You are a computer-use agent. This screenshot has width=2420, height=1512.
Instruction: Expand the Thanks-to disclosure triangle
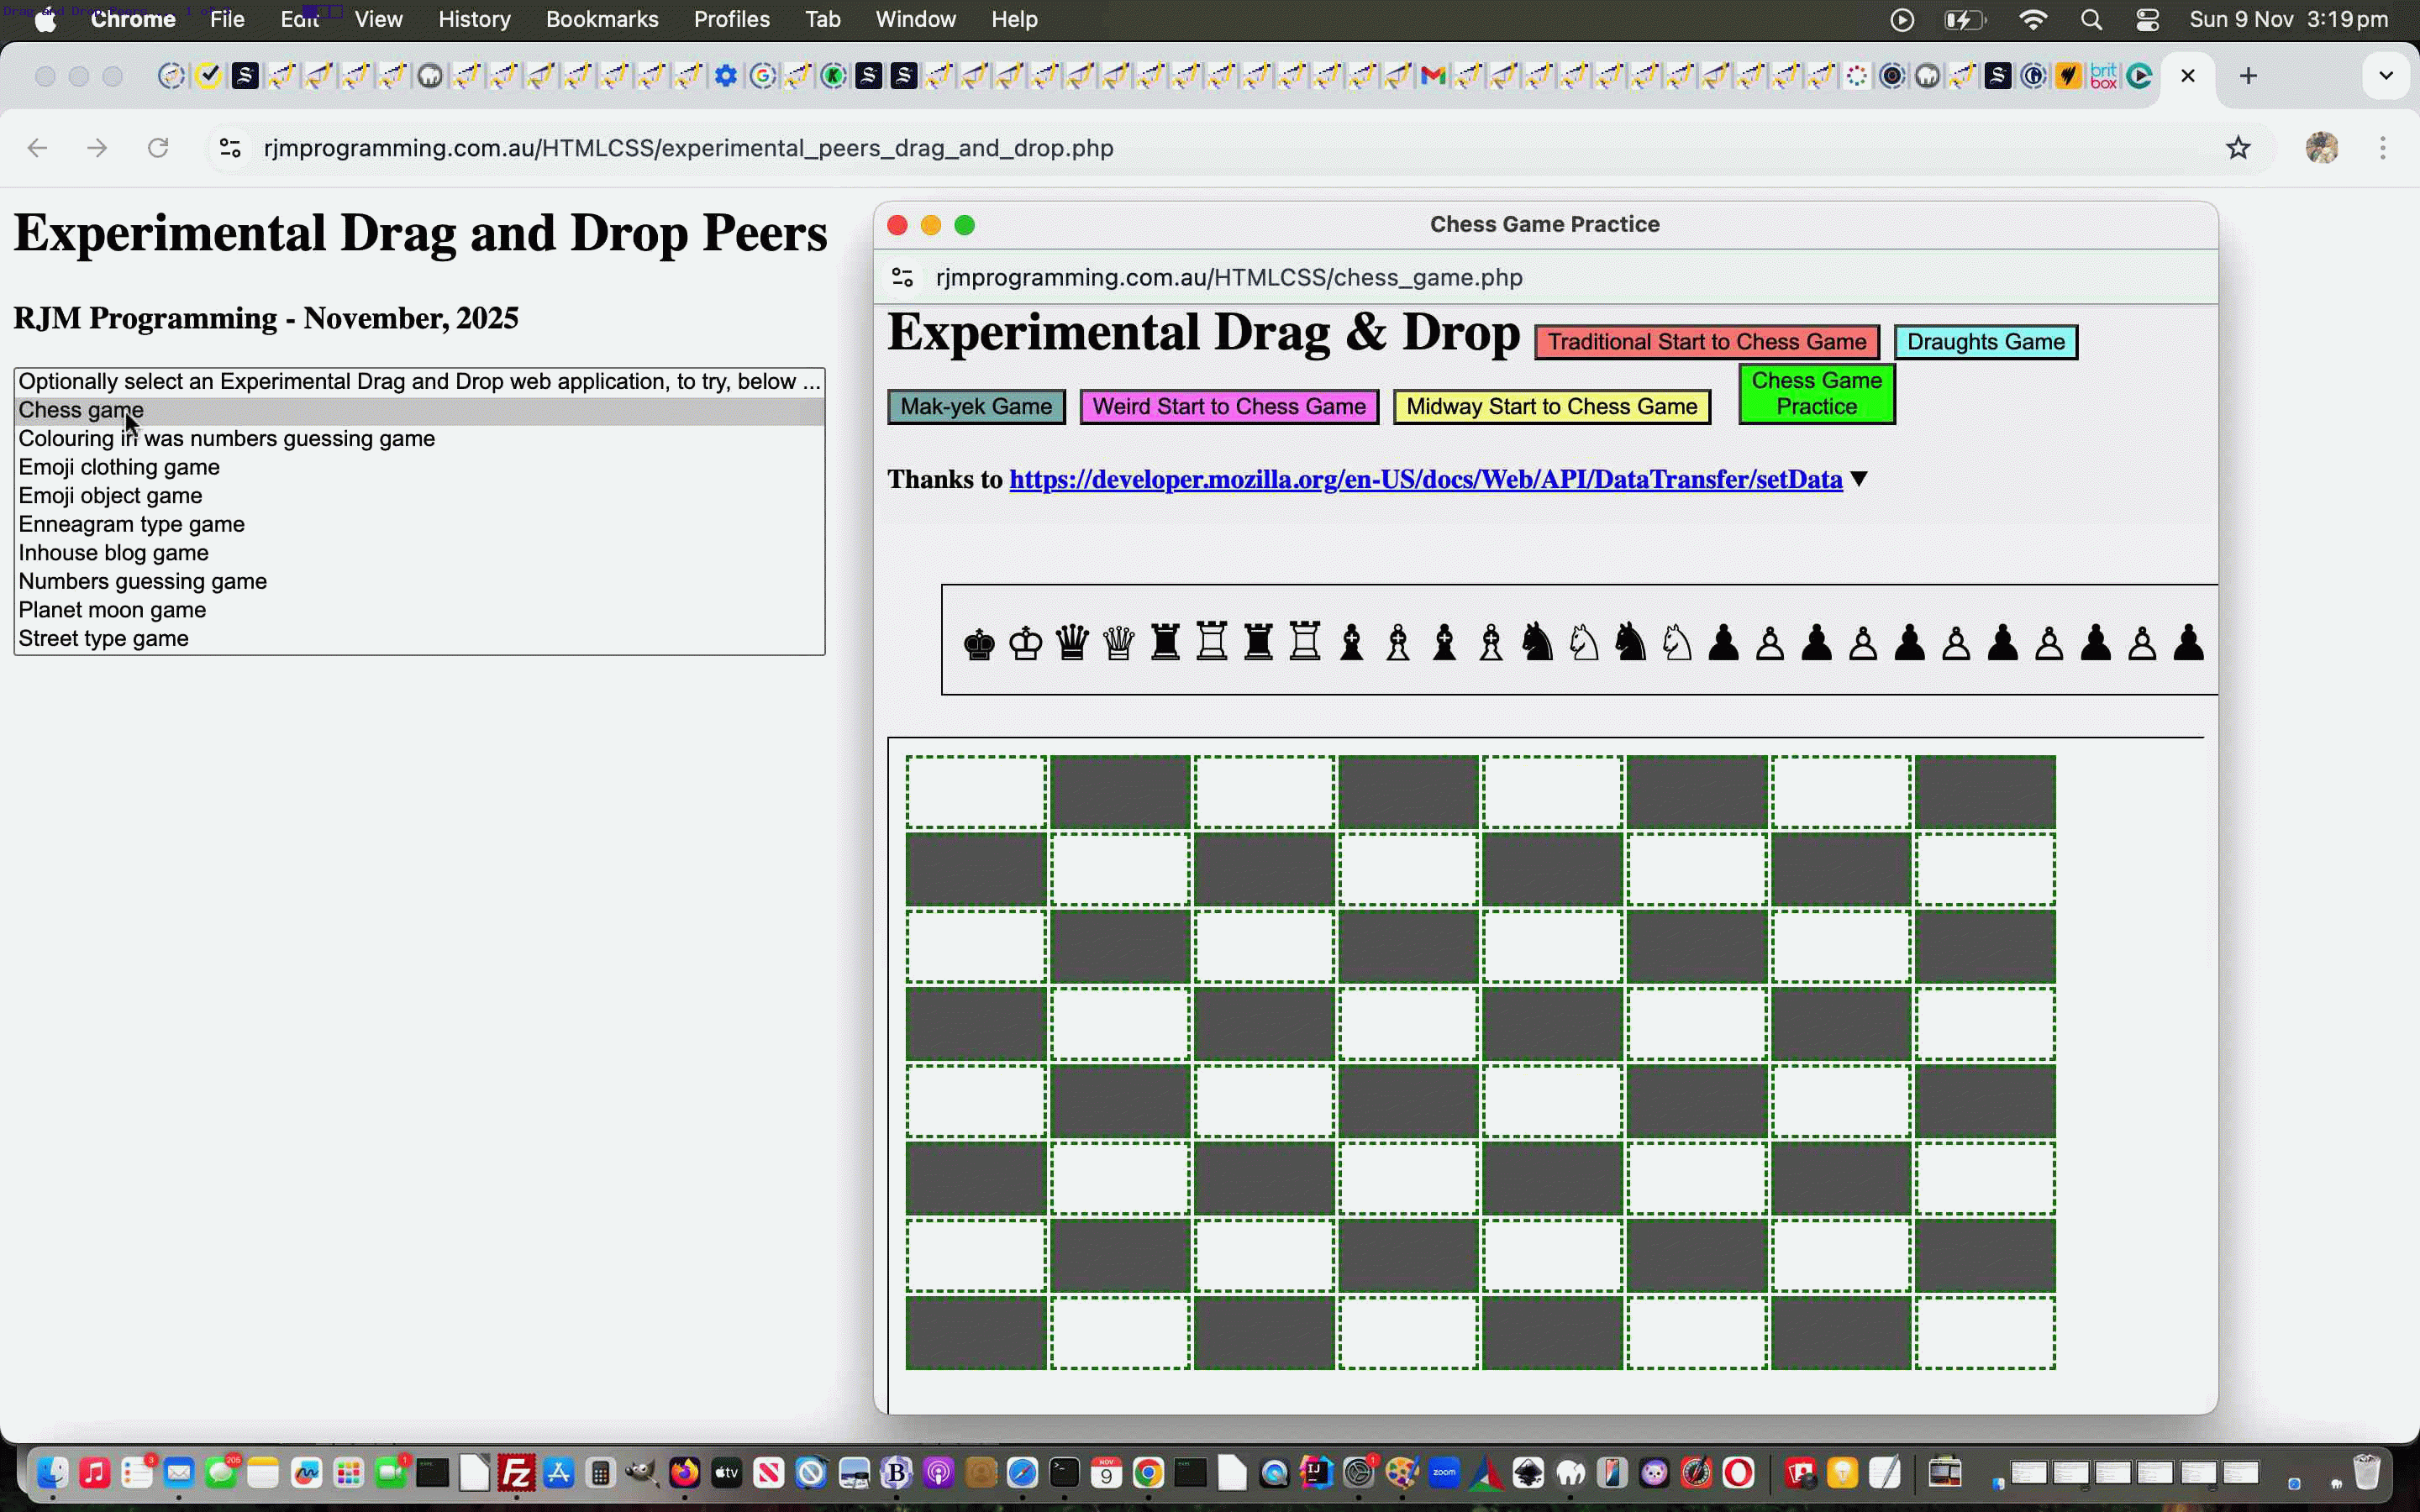coord(1860,480)
